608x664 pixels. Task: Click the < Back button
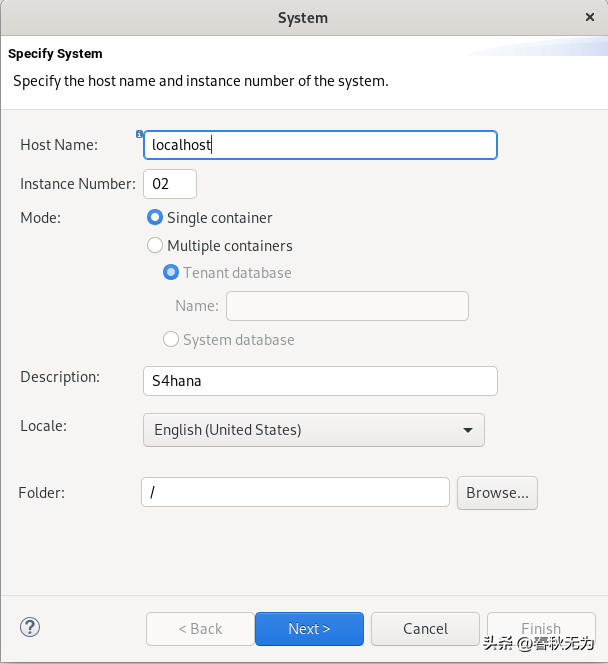(x=200, y=629)
